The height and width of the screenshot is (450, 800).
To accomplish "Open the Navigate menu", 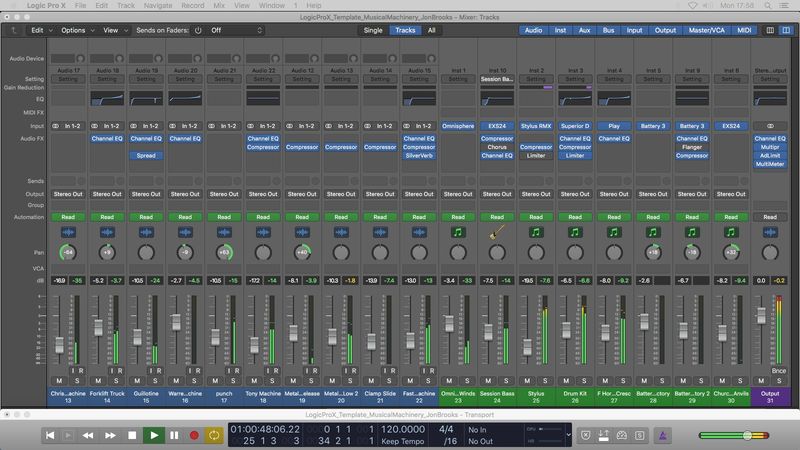I will [158, 6].
